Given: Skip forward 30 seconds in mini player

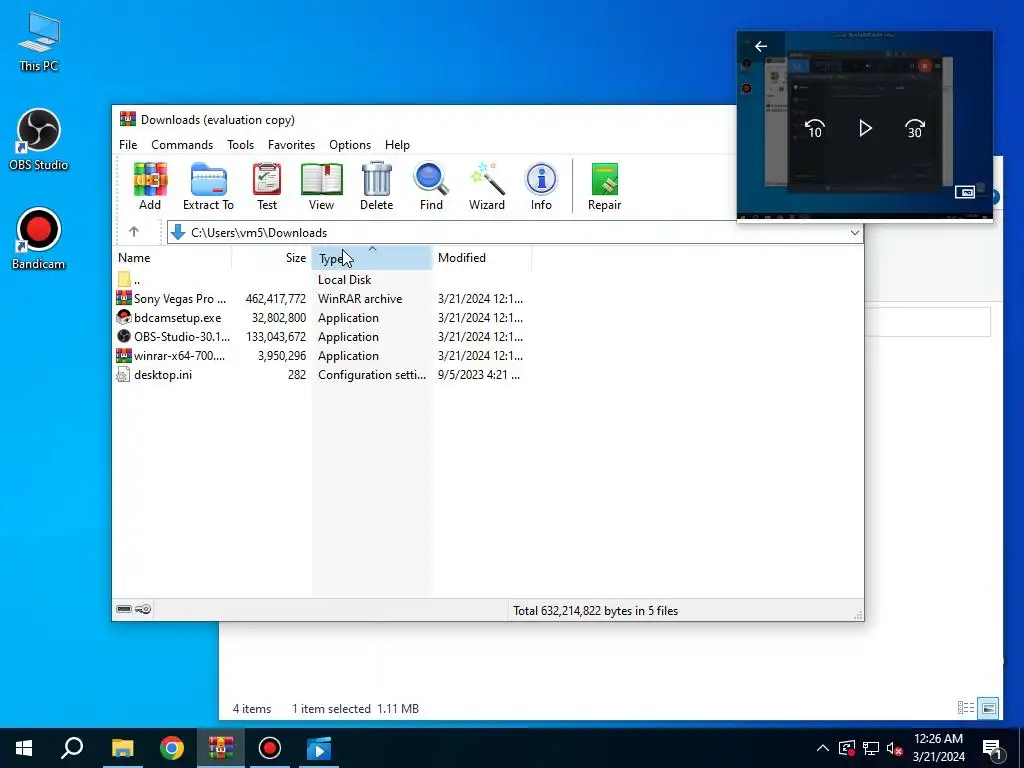Looking at the screenshot, I should (915, 129).
